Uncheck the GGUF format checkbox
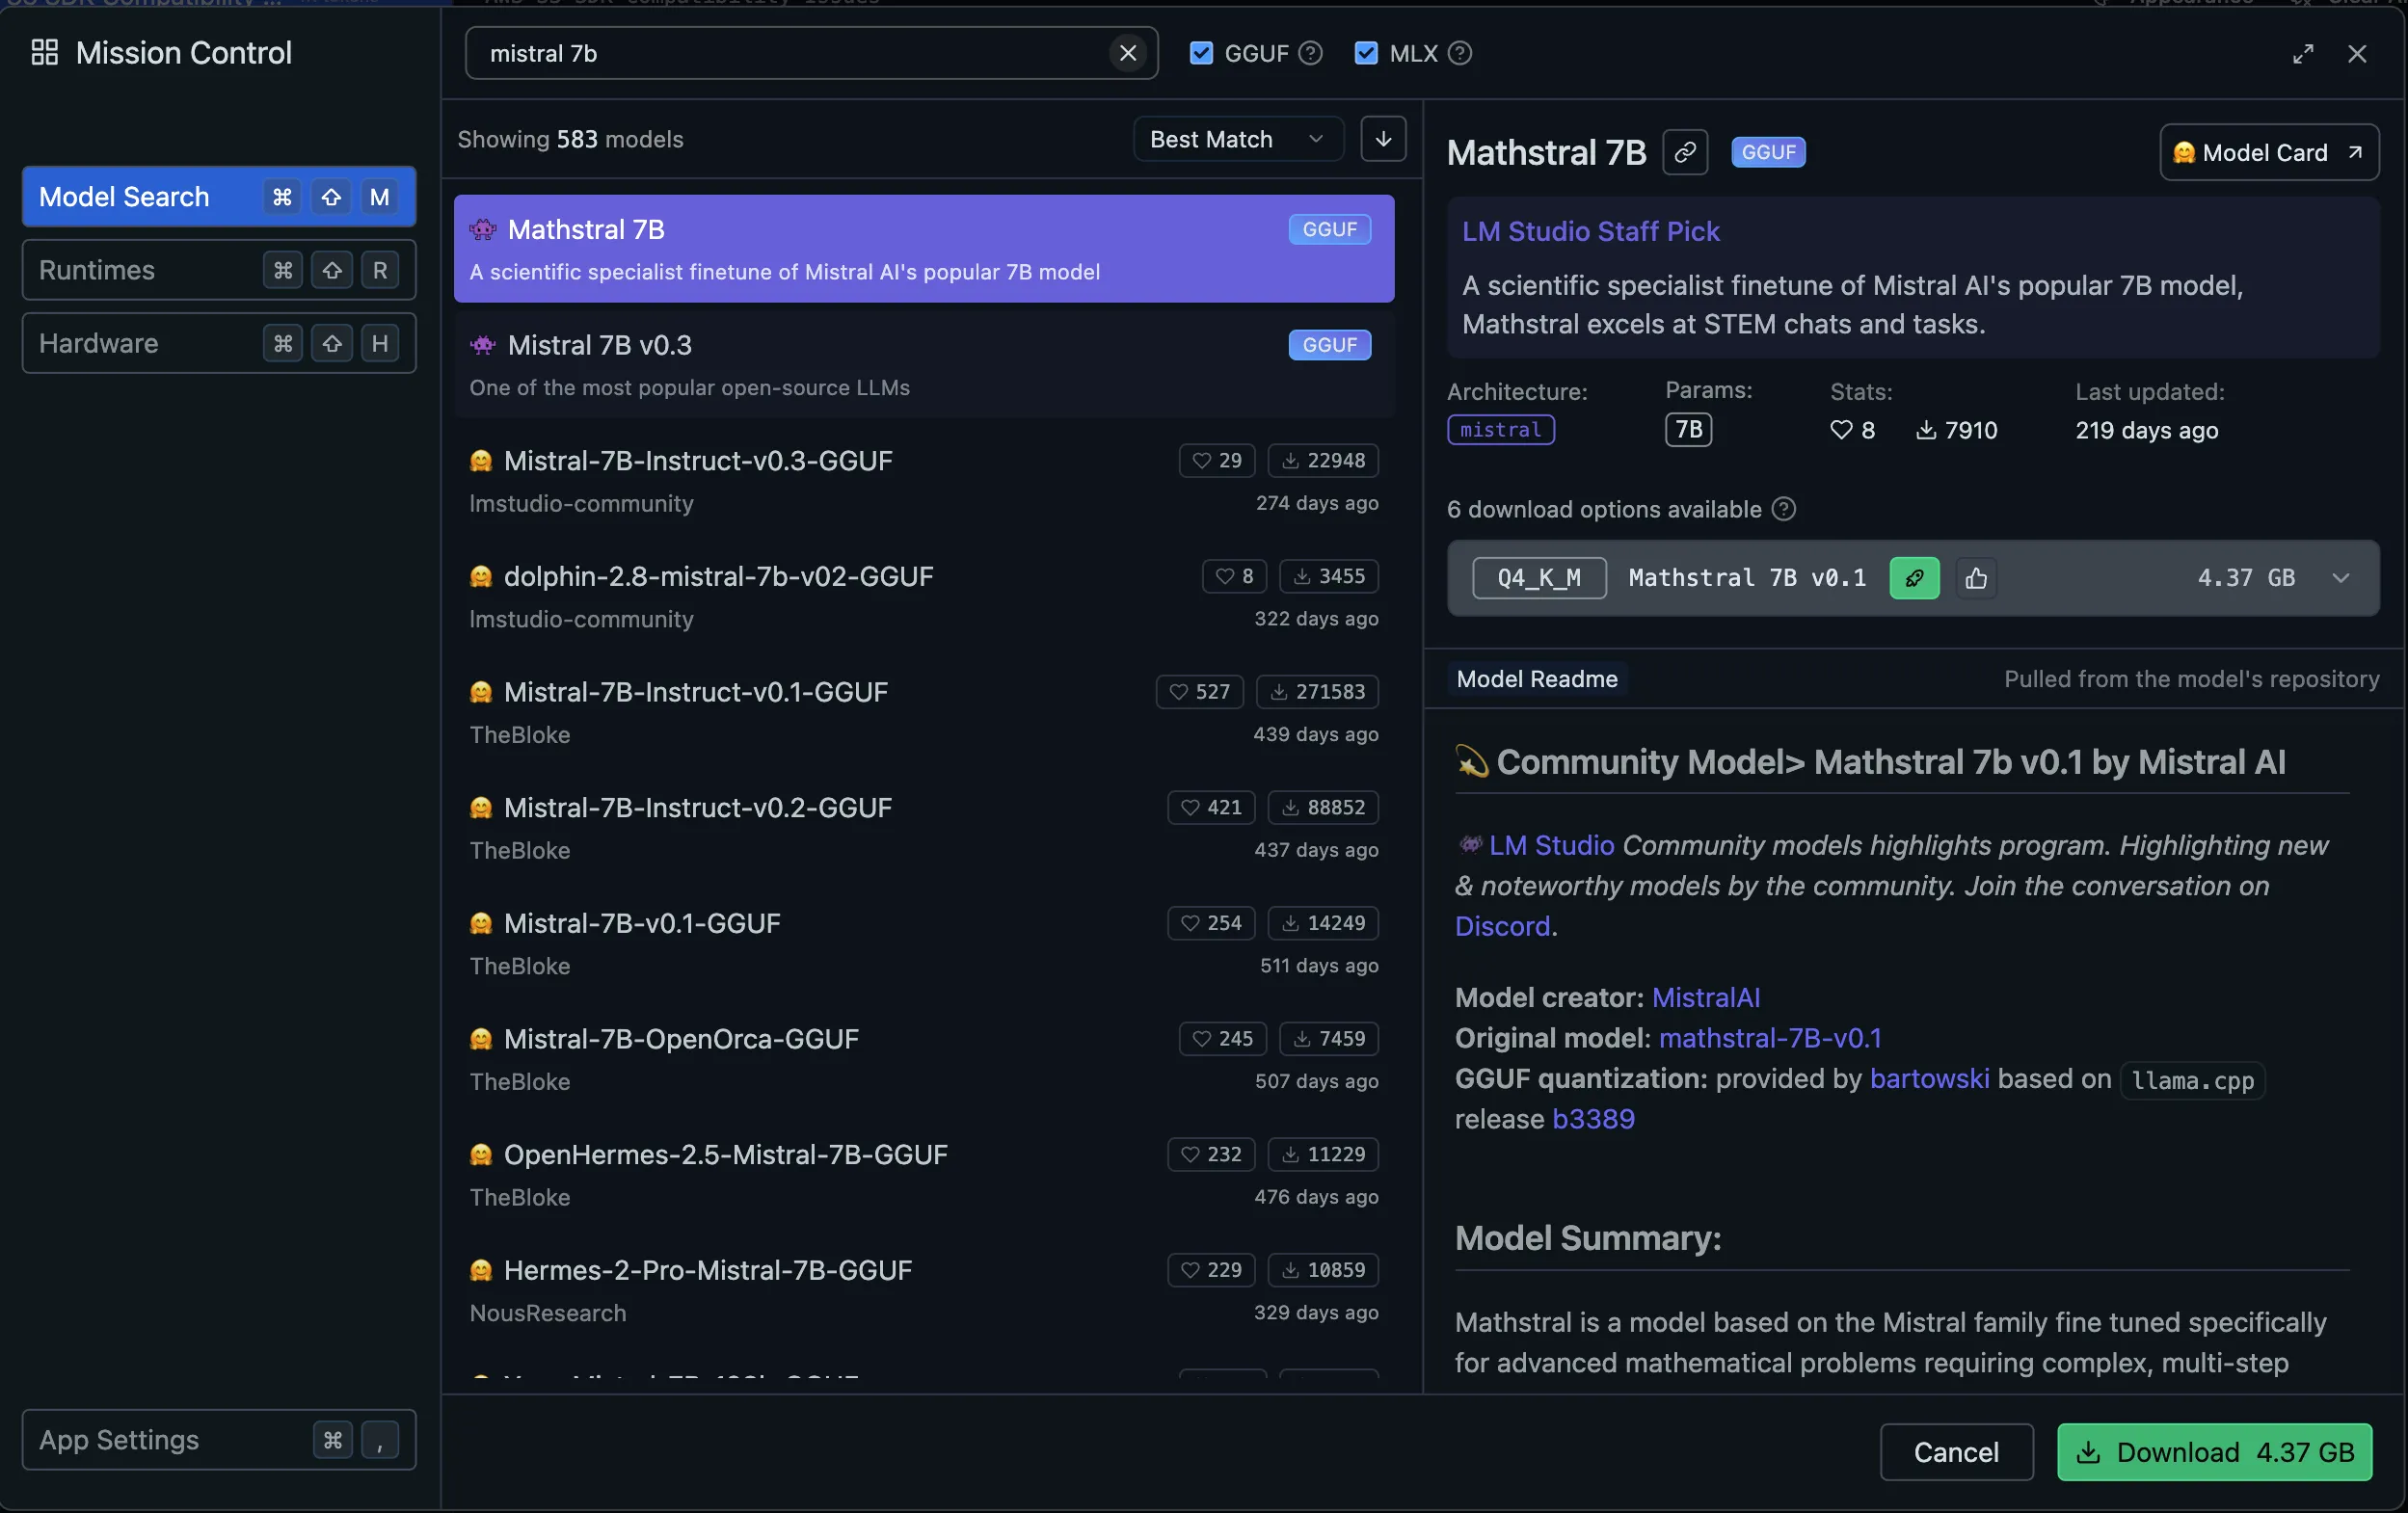 [1201, 53]
